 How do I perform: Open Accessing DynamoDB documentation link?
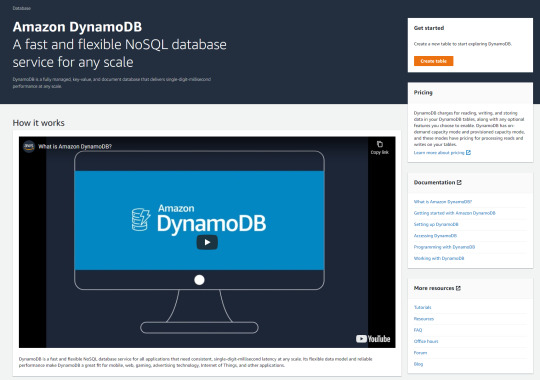435,236
